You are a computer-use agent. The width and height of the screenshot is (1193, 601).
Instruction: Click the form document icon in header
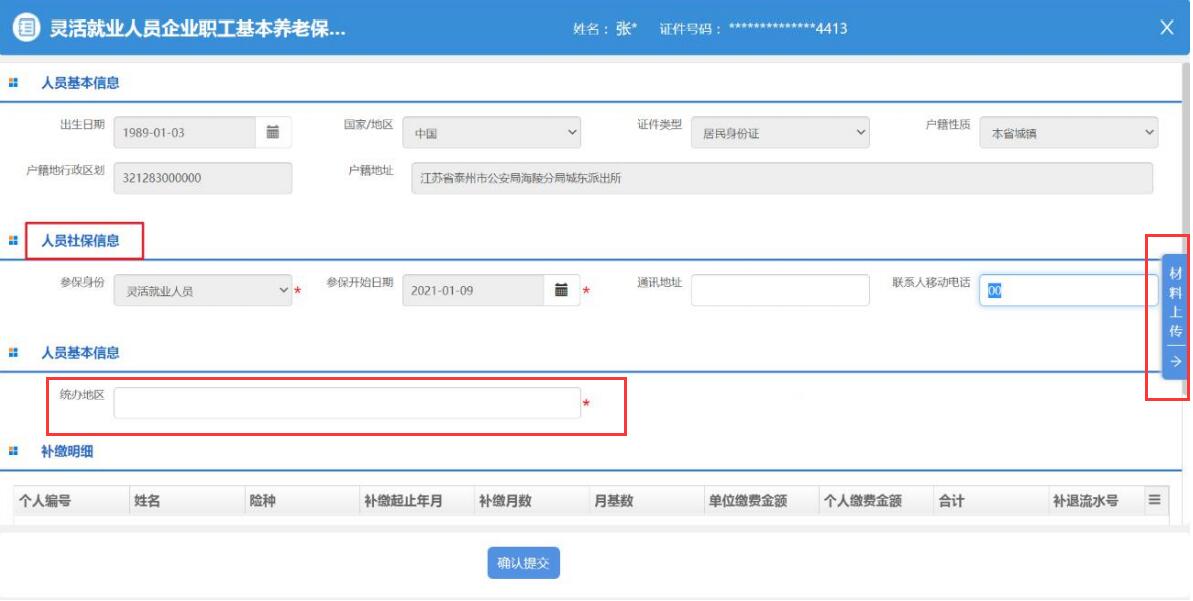tap(26, 28)
